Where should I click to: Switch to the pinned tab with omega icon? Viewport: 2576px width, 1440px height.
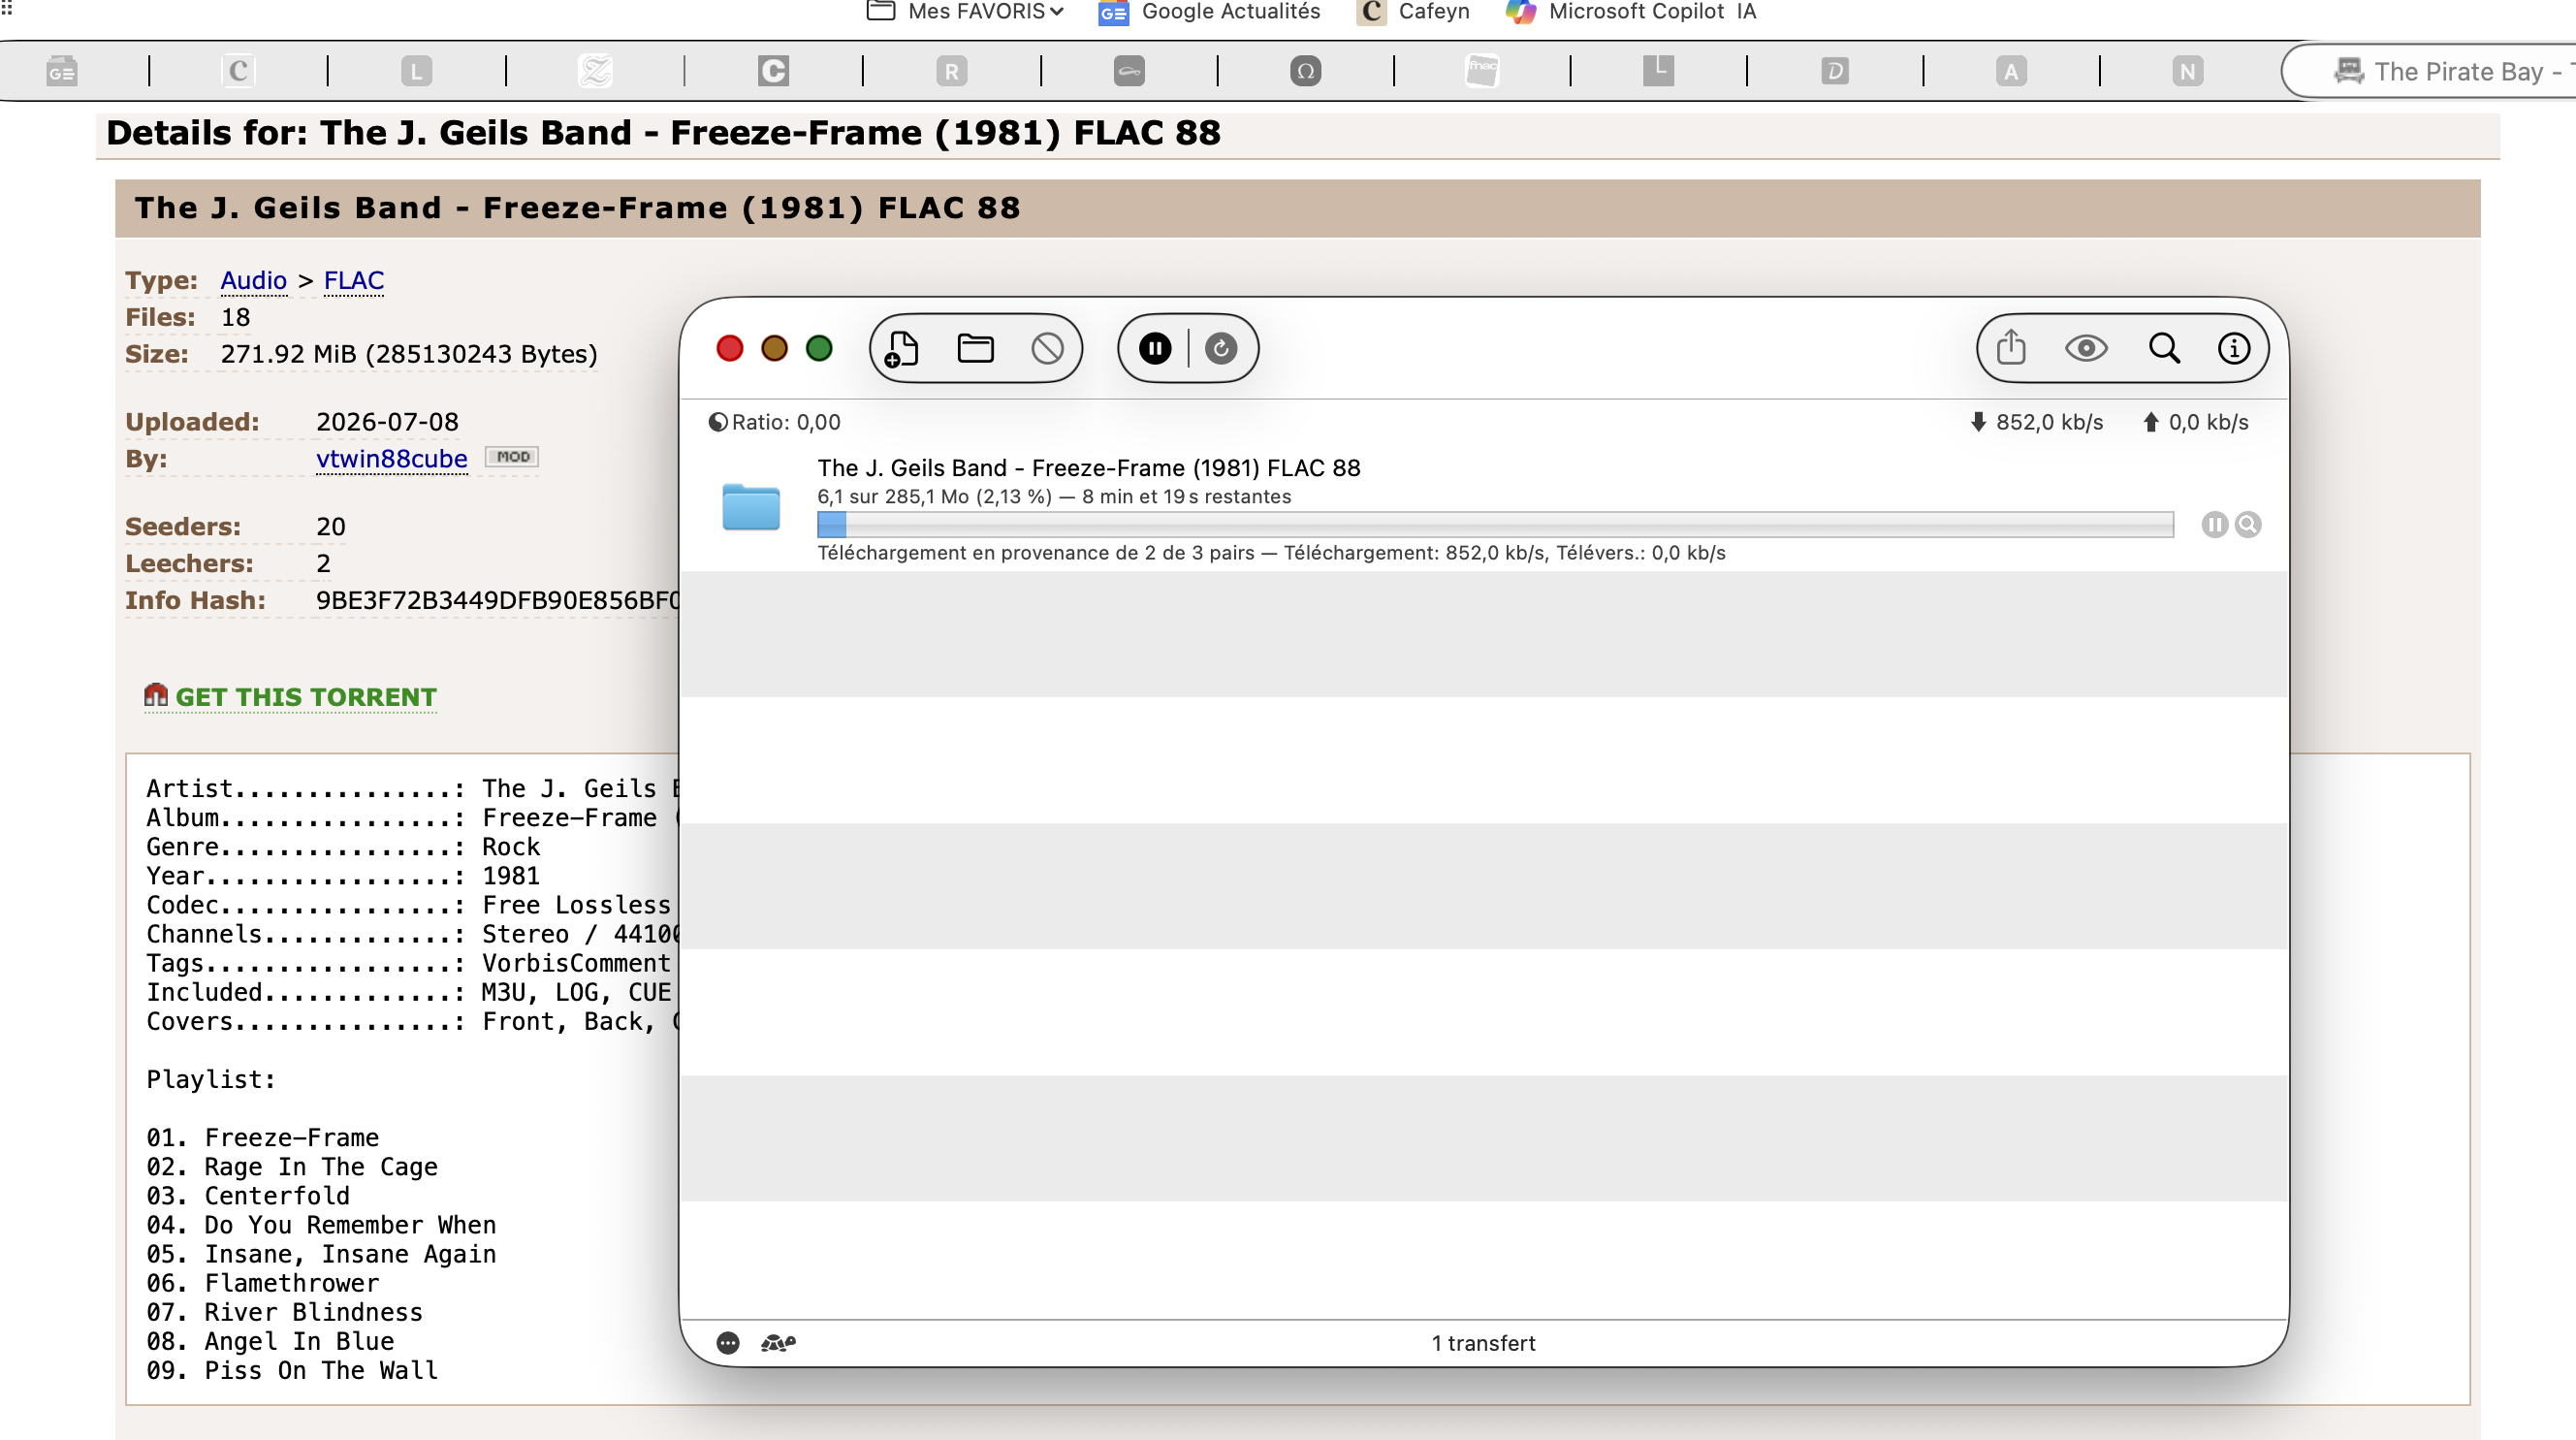coord(1305,71)
